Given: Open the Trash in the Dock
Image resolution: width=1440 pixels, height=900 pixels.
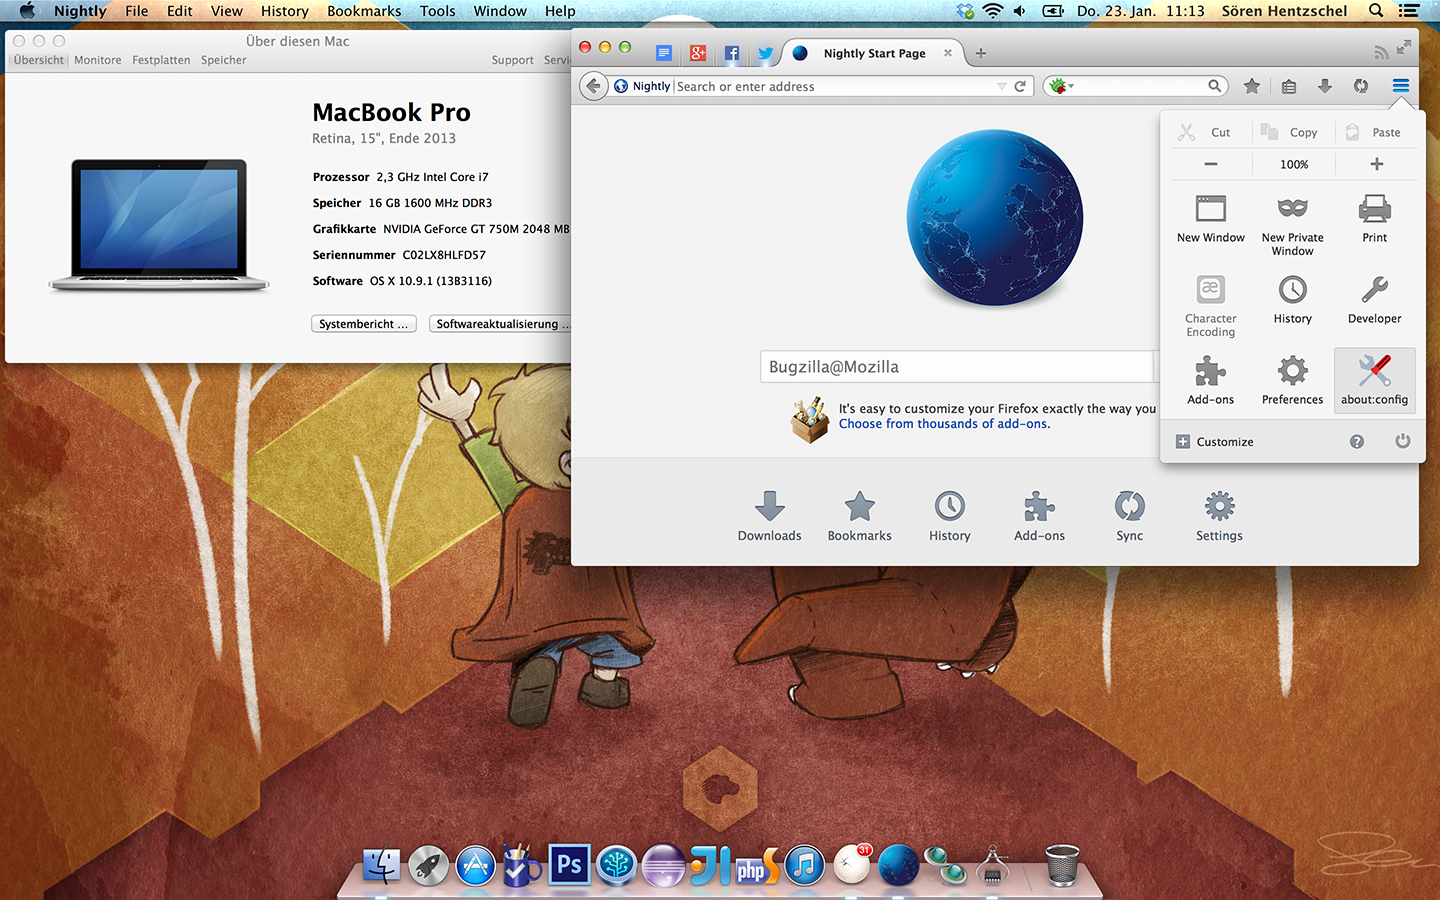Looking at the screenshot, I should pos(1062,865).
